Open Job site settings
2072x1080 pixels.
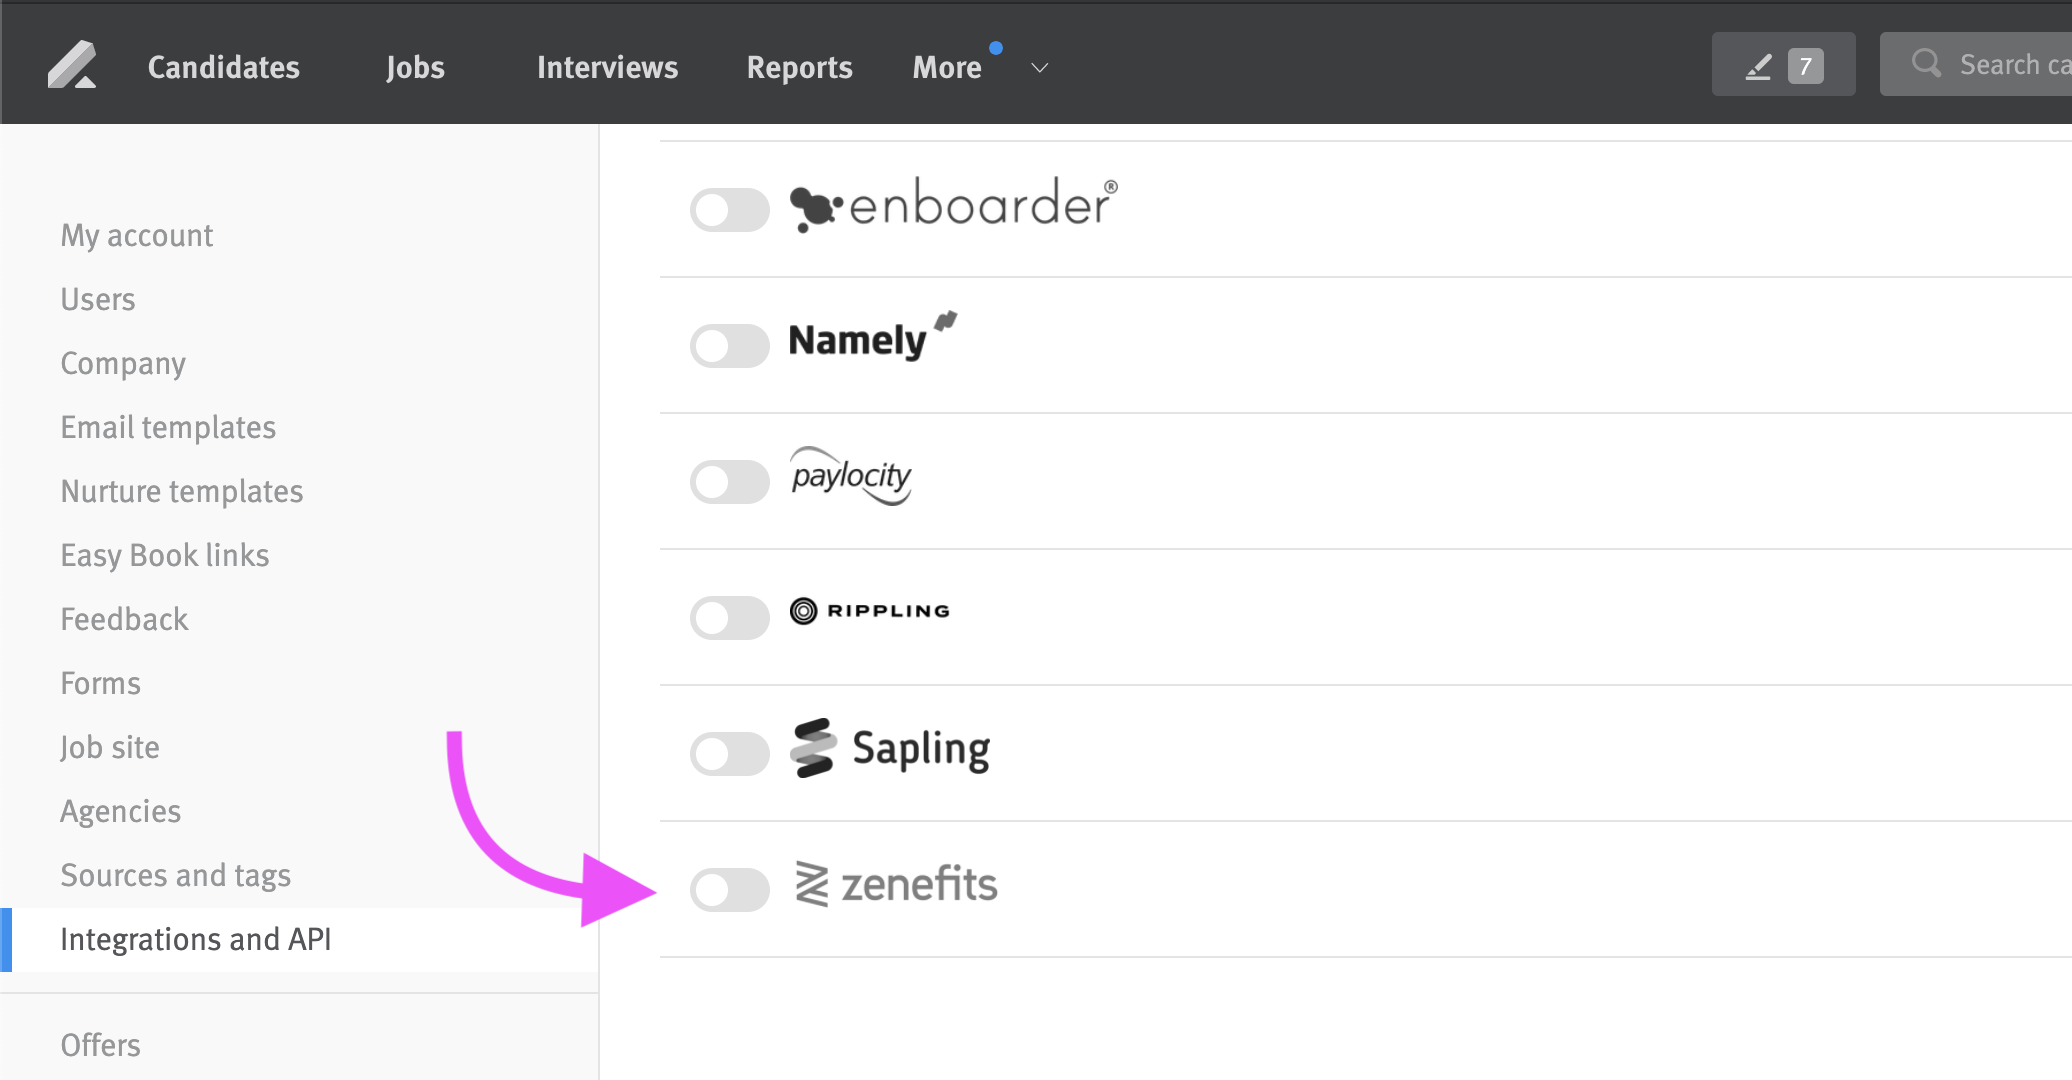(109, 747)
